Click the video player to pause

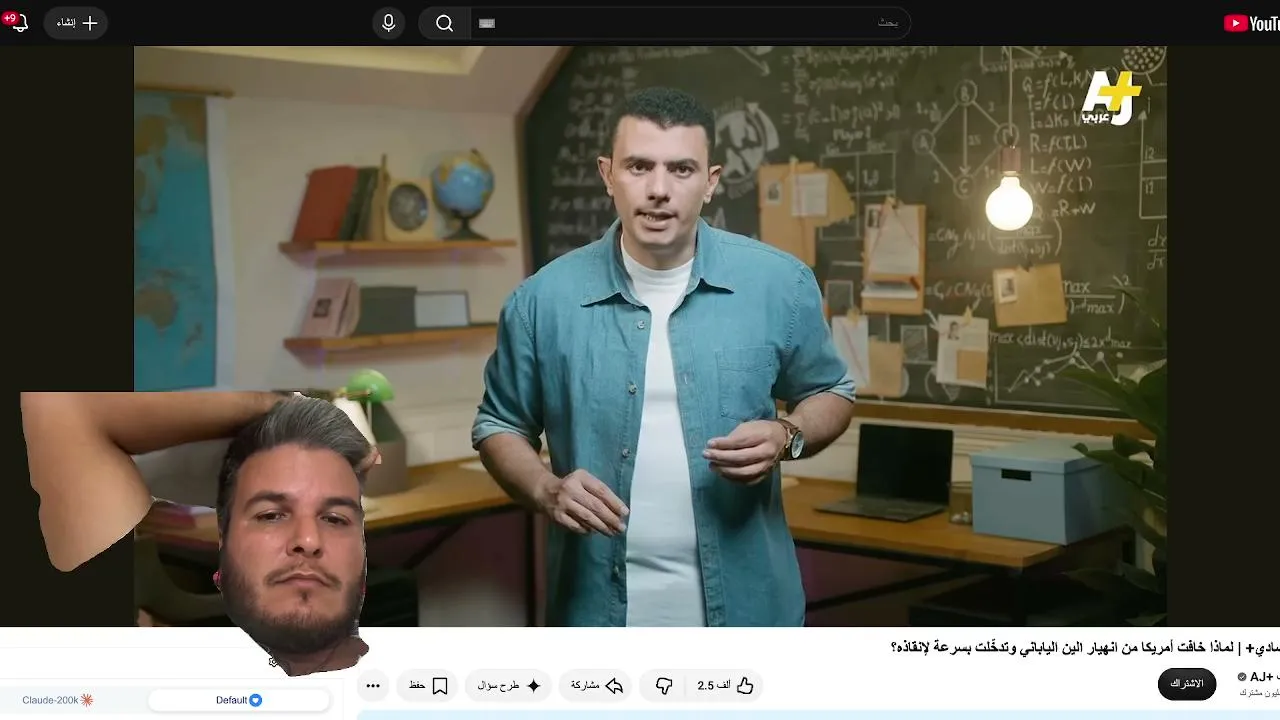pyautogui.click(x=650, y=336)
